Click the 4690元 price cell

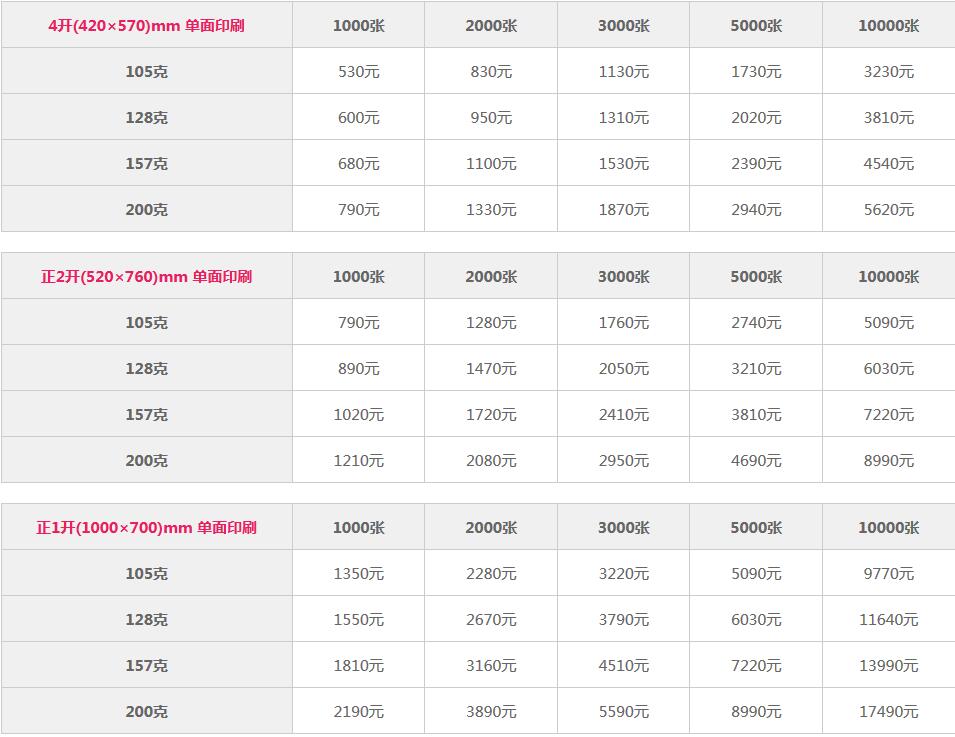pyautogui.click(x=756, y=460)
